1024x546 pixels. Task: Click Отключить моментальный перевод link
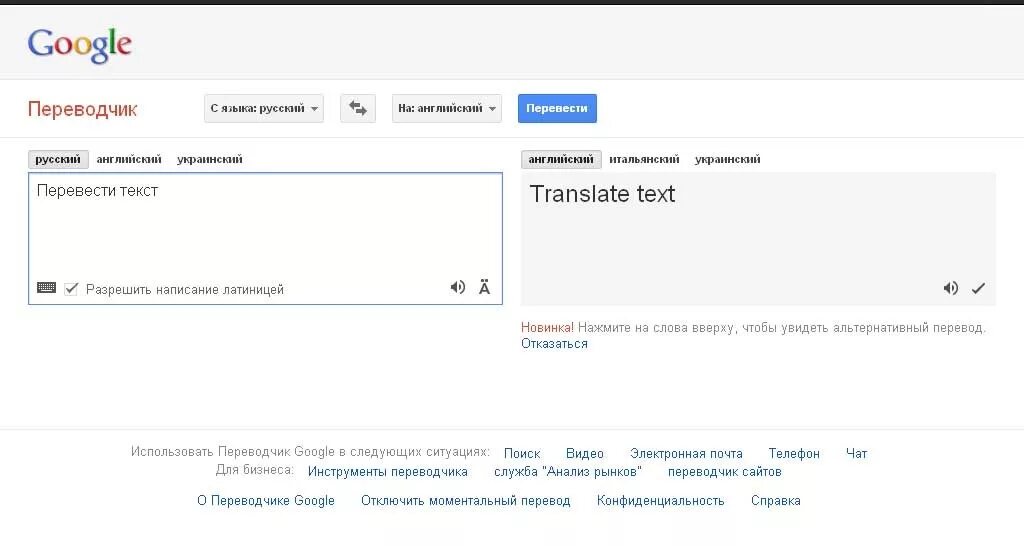(x=466, y=501)
